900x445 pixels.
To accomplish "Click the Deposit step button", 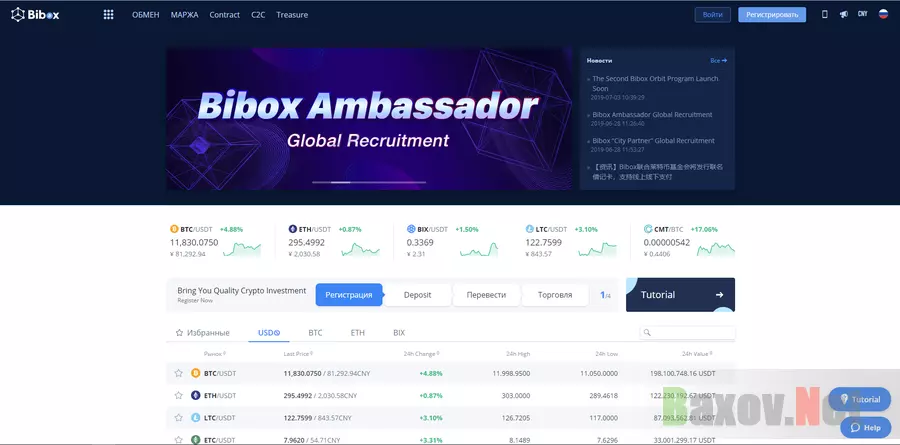I will coord(417,295).
